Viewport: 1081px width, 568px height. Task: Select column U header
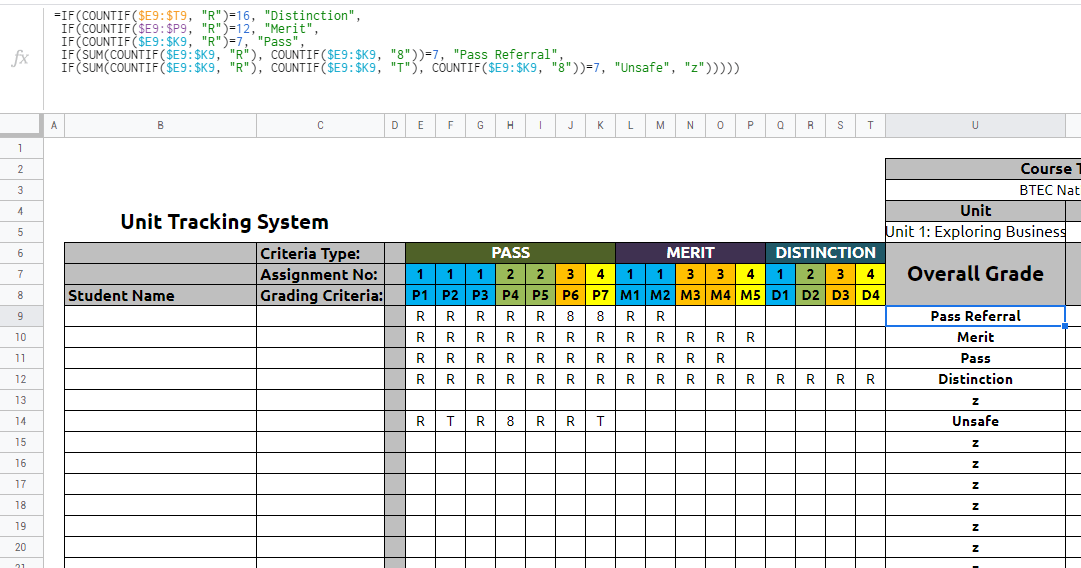tap(975, 125)
